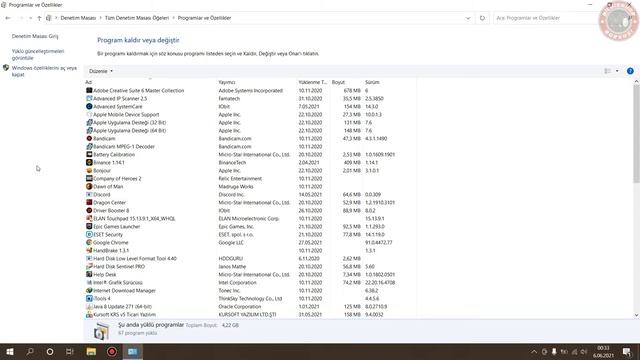Show hidden system tray icons

pos(534,351)
